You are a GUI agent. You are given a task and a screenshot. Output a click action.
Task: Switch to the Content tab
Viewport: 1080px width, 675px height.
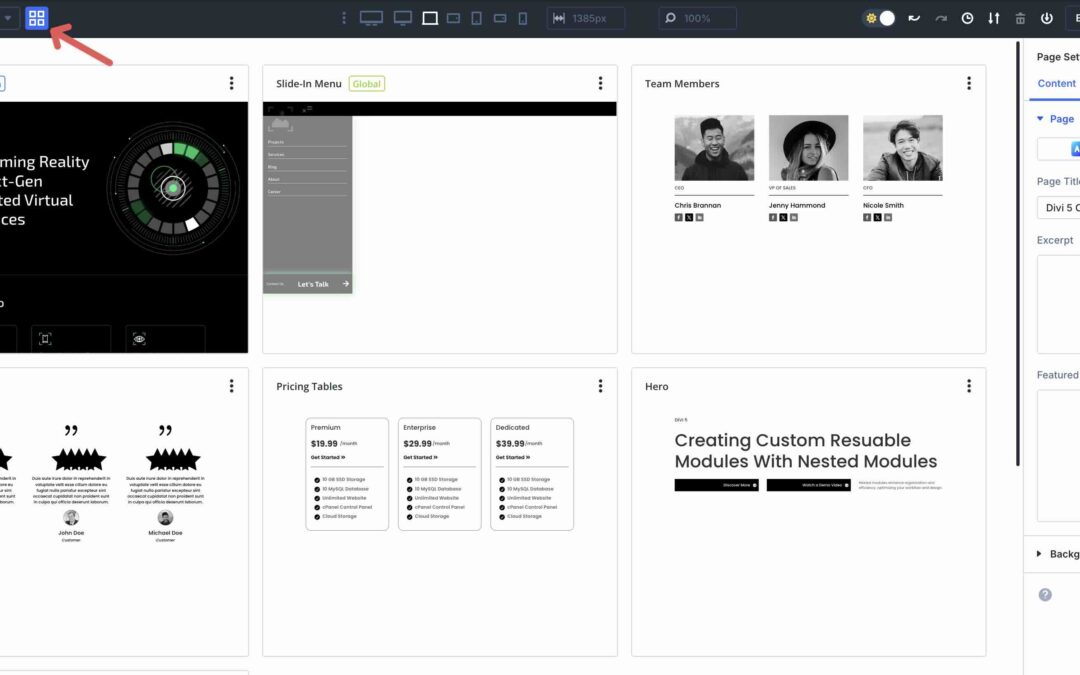pos(1055,83)
